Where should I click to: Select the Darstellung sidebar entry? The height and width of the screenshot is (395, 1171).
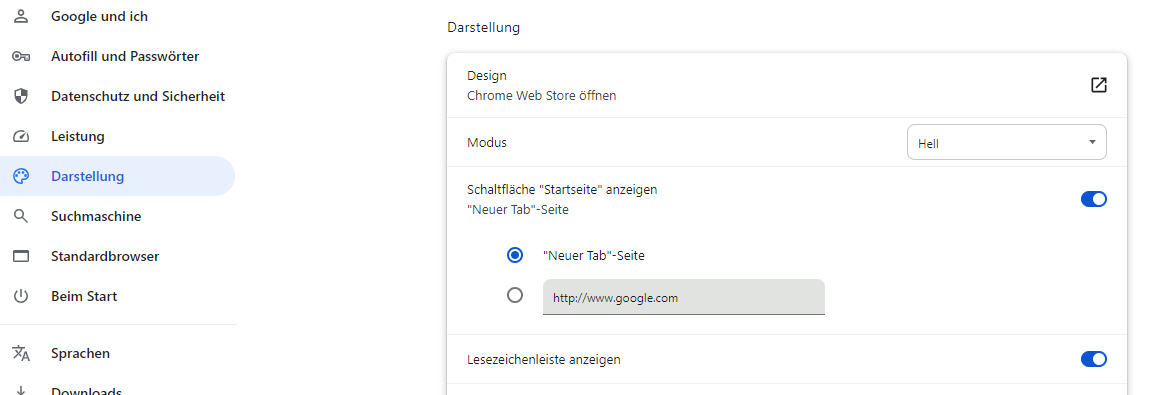(117, 176)
